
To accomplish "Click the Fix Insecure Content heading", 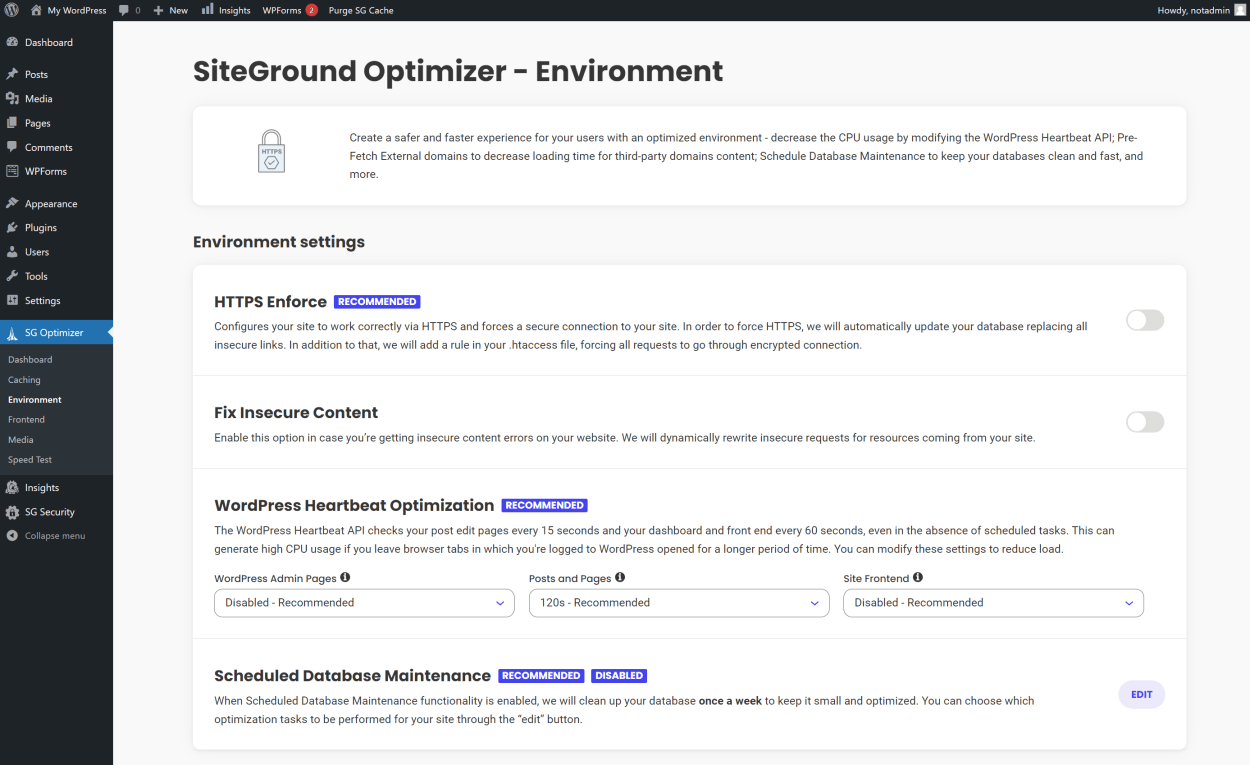I will click(296, 412).
